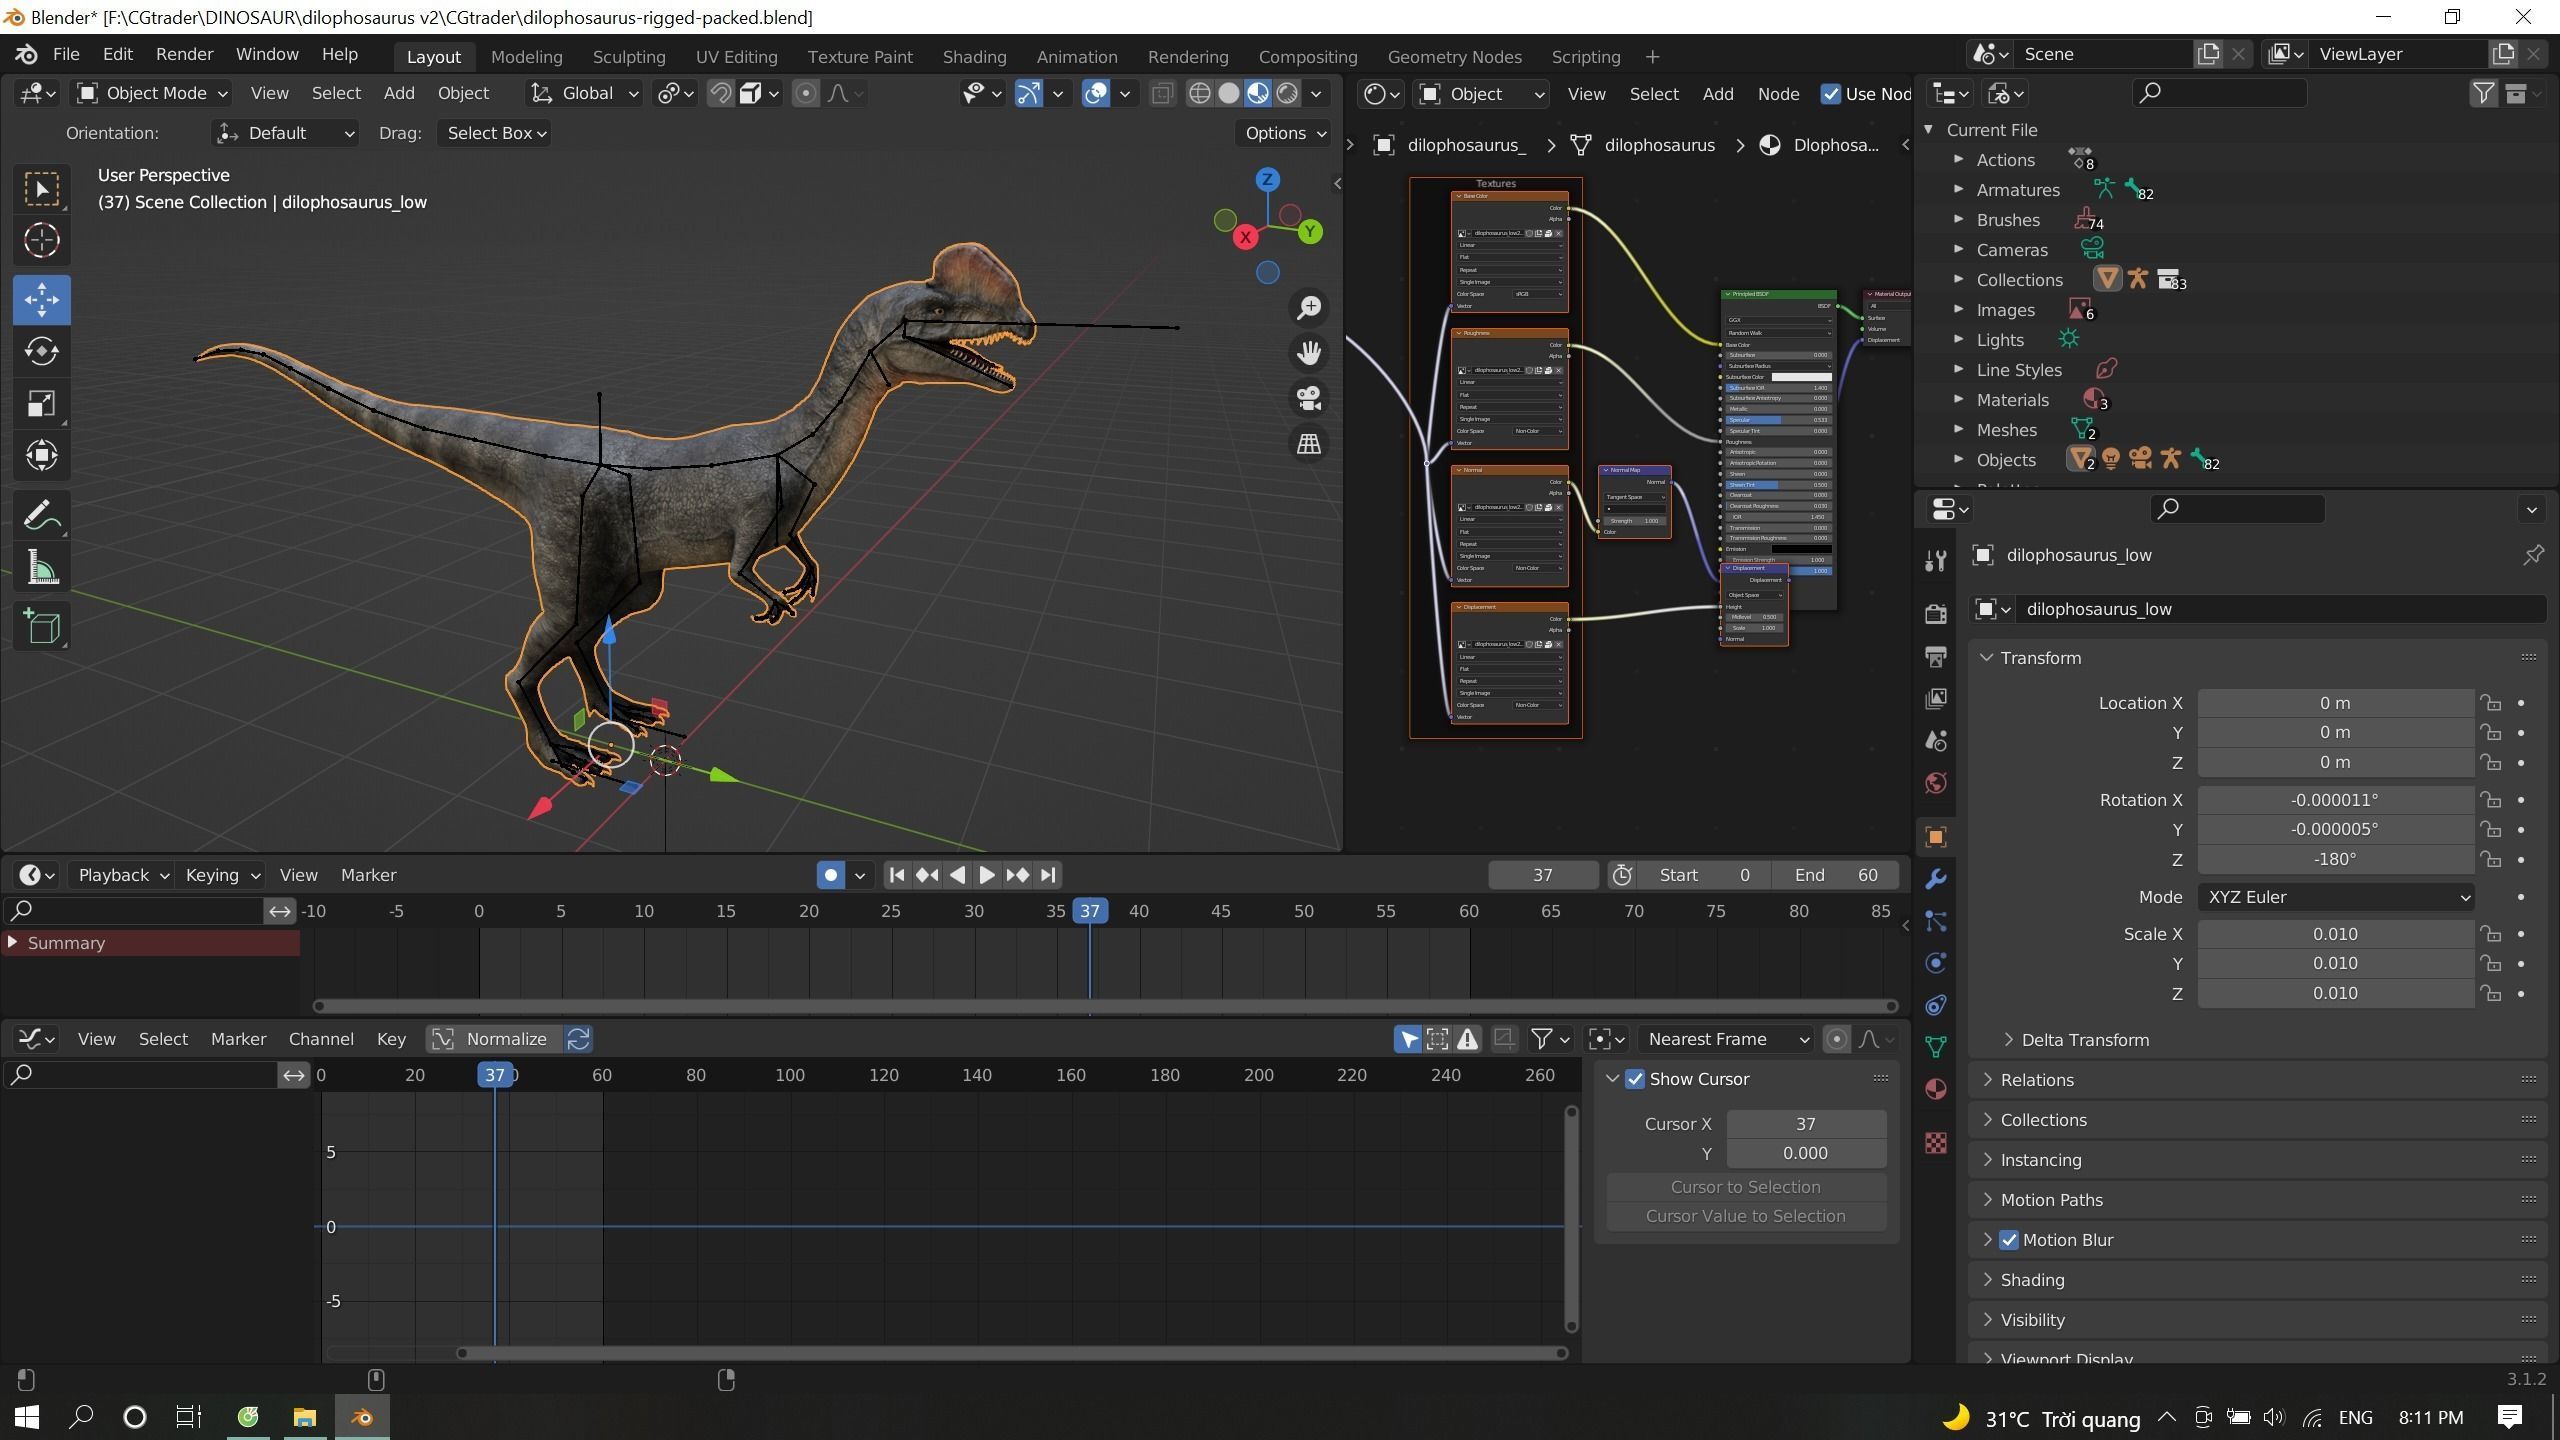
Task: Open the Drag Select Box dropdown
Action: point(495,133)
